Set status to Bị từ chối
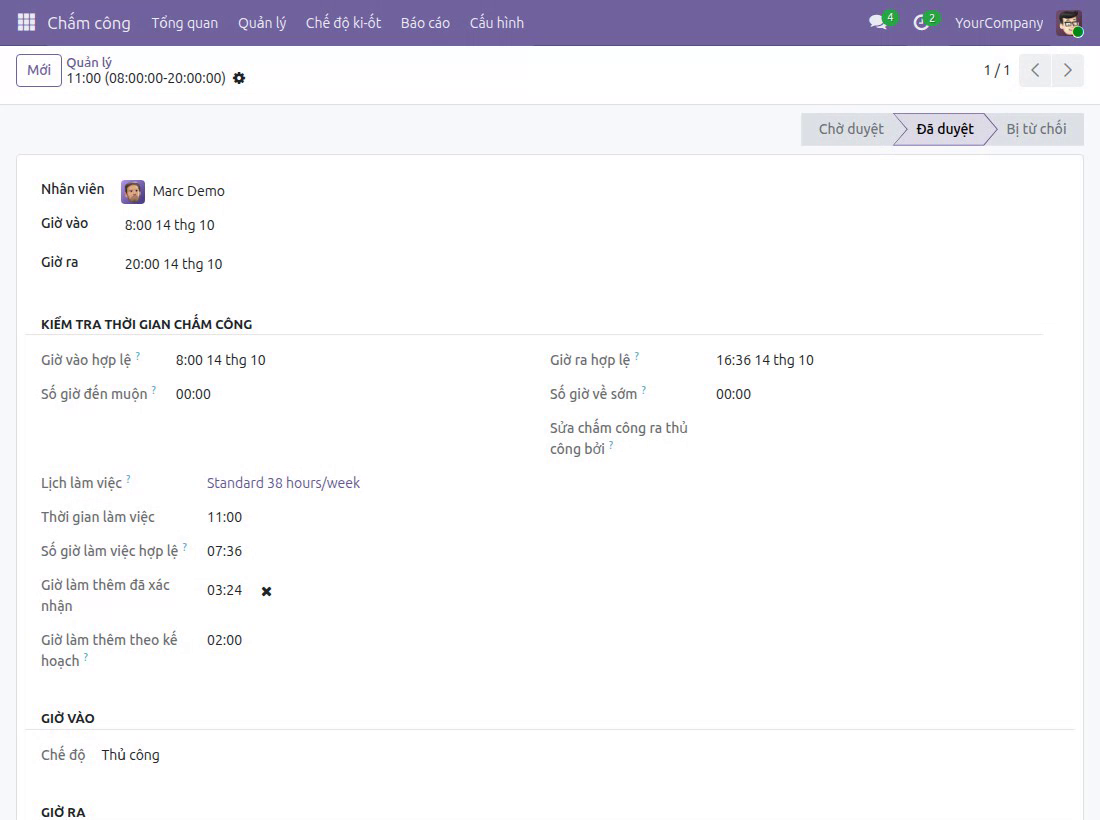 (1036, 129)
